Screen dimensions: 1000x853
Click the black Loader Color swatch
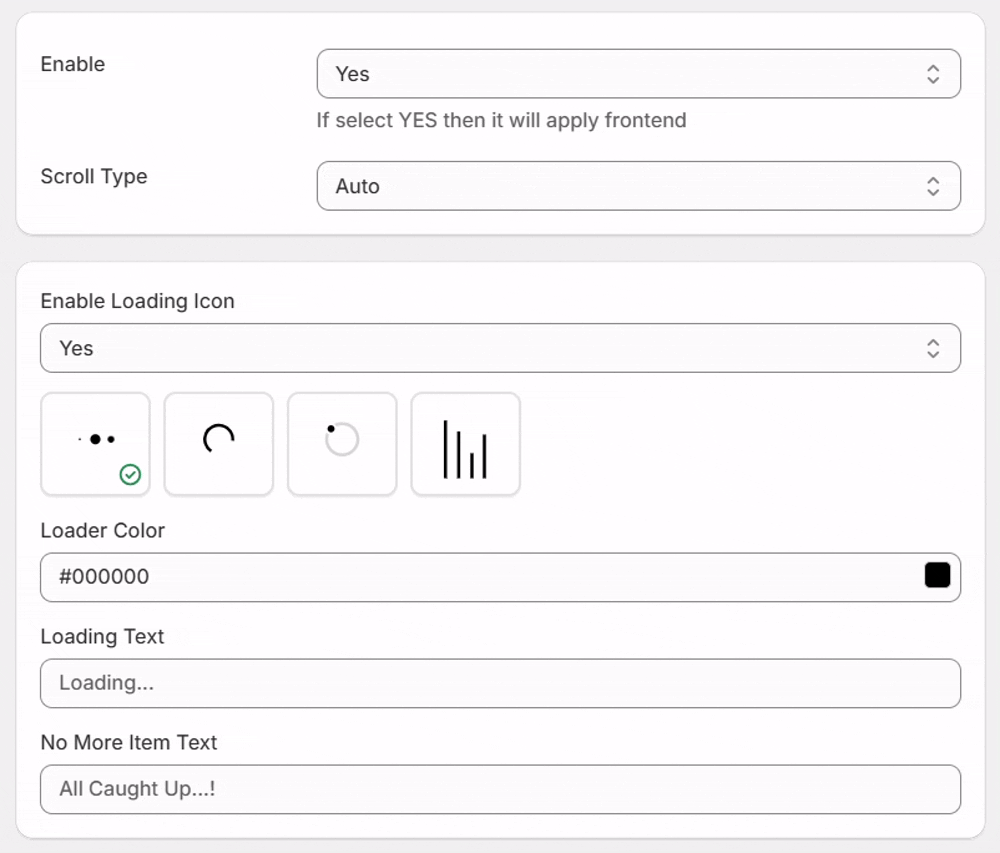[x=938, y=575]
